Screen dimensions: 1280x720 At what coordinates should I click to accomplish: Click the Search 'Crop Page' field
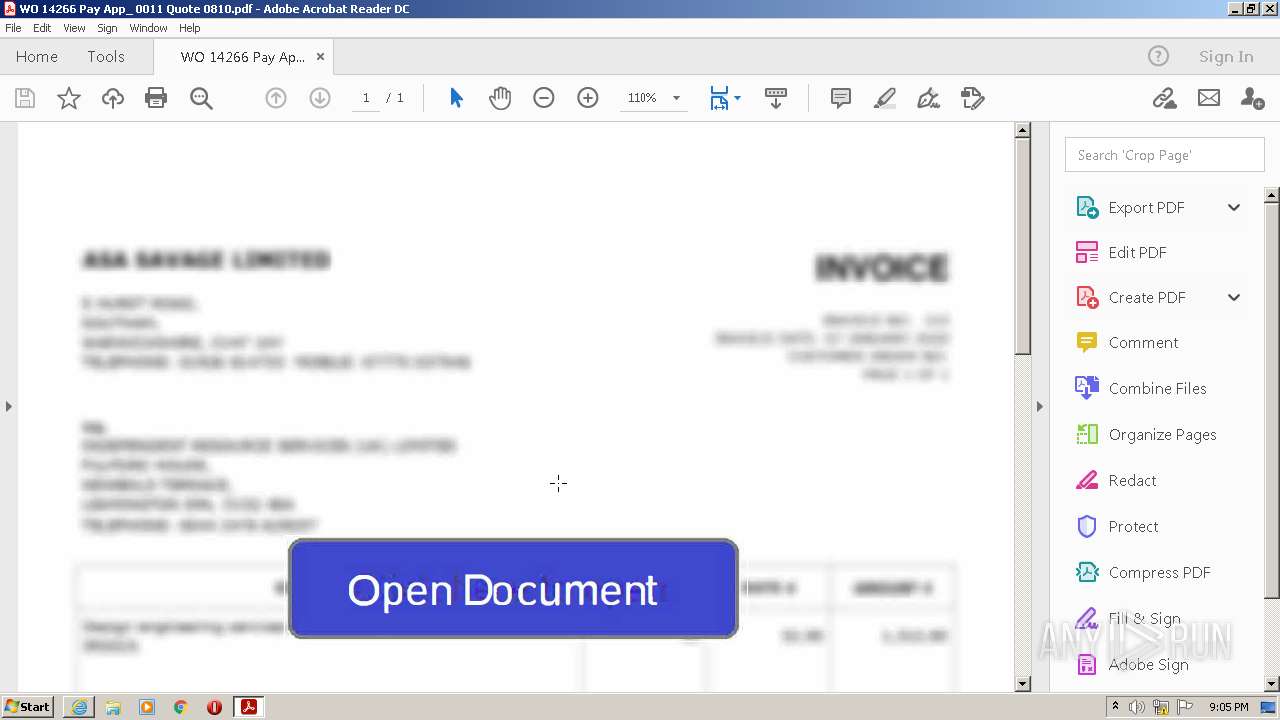1165,155
